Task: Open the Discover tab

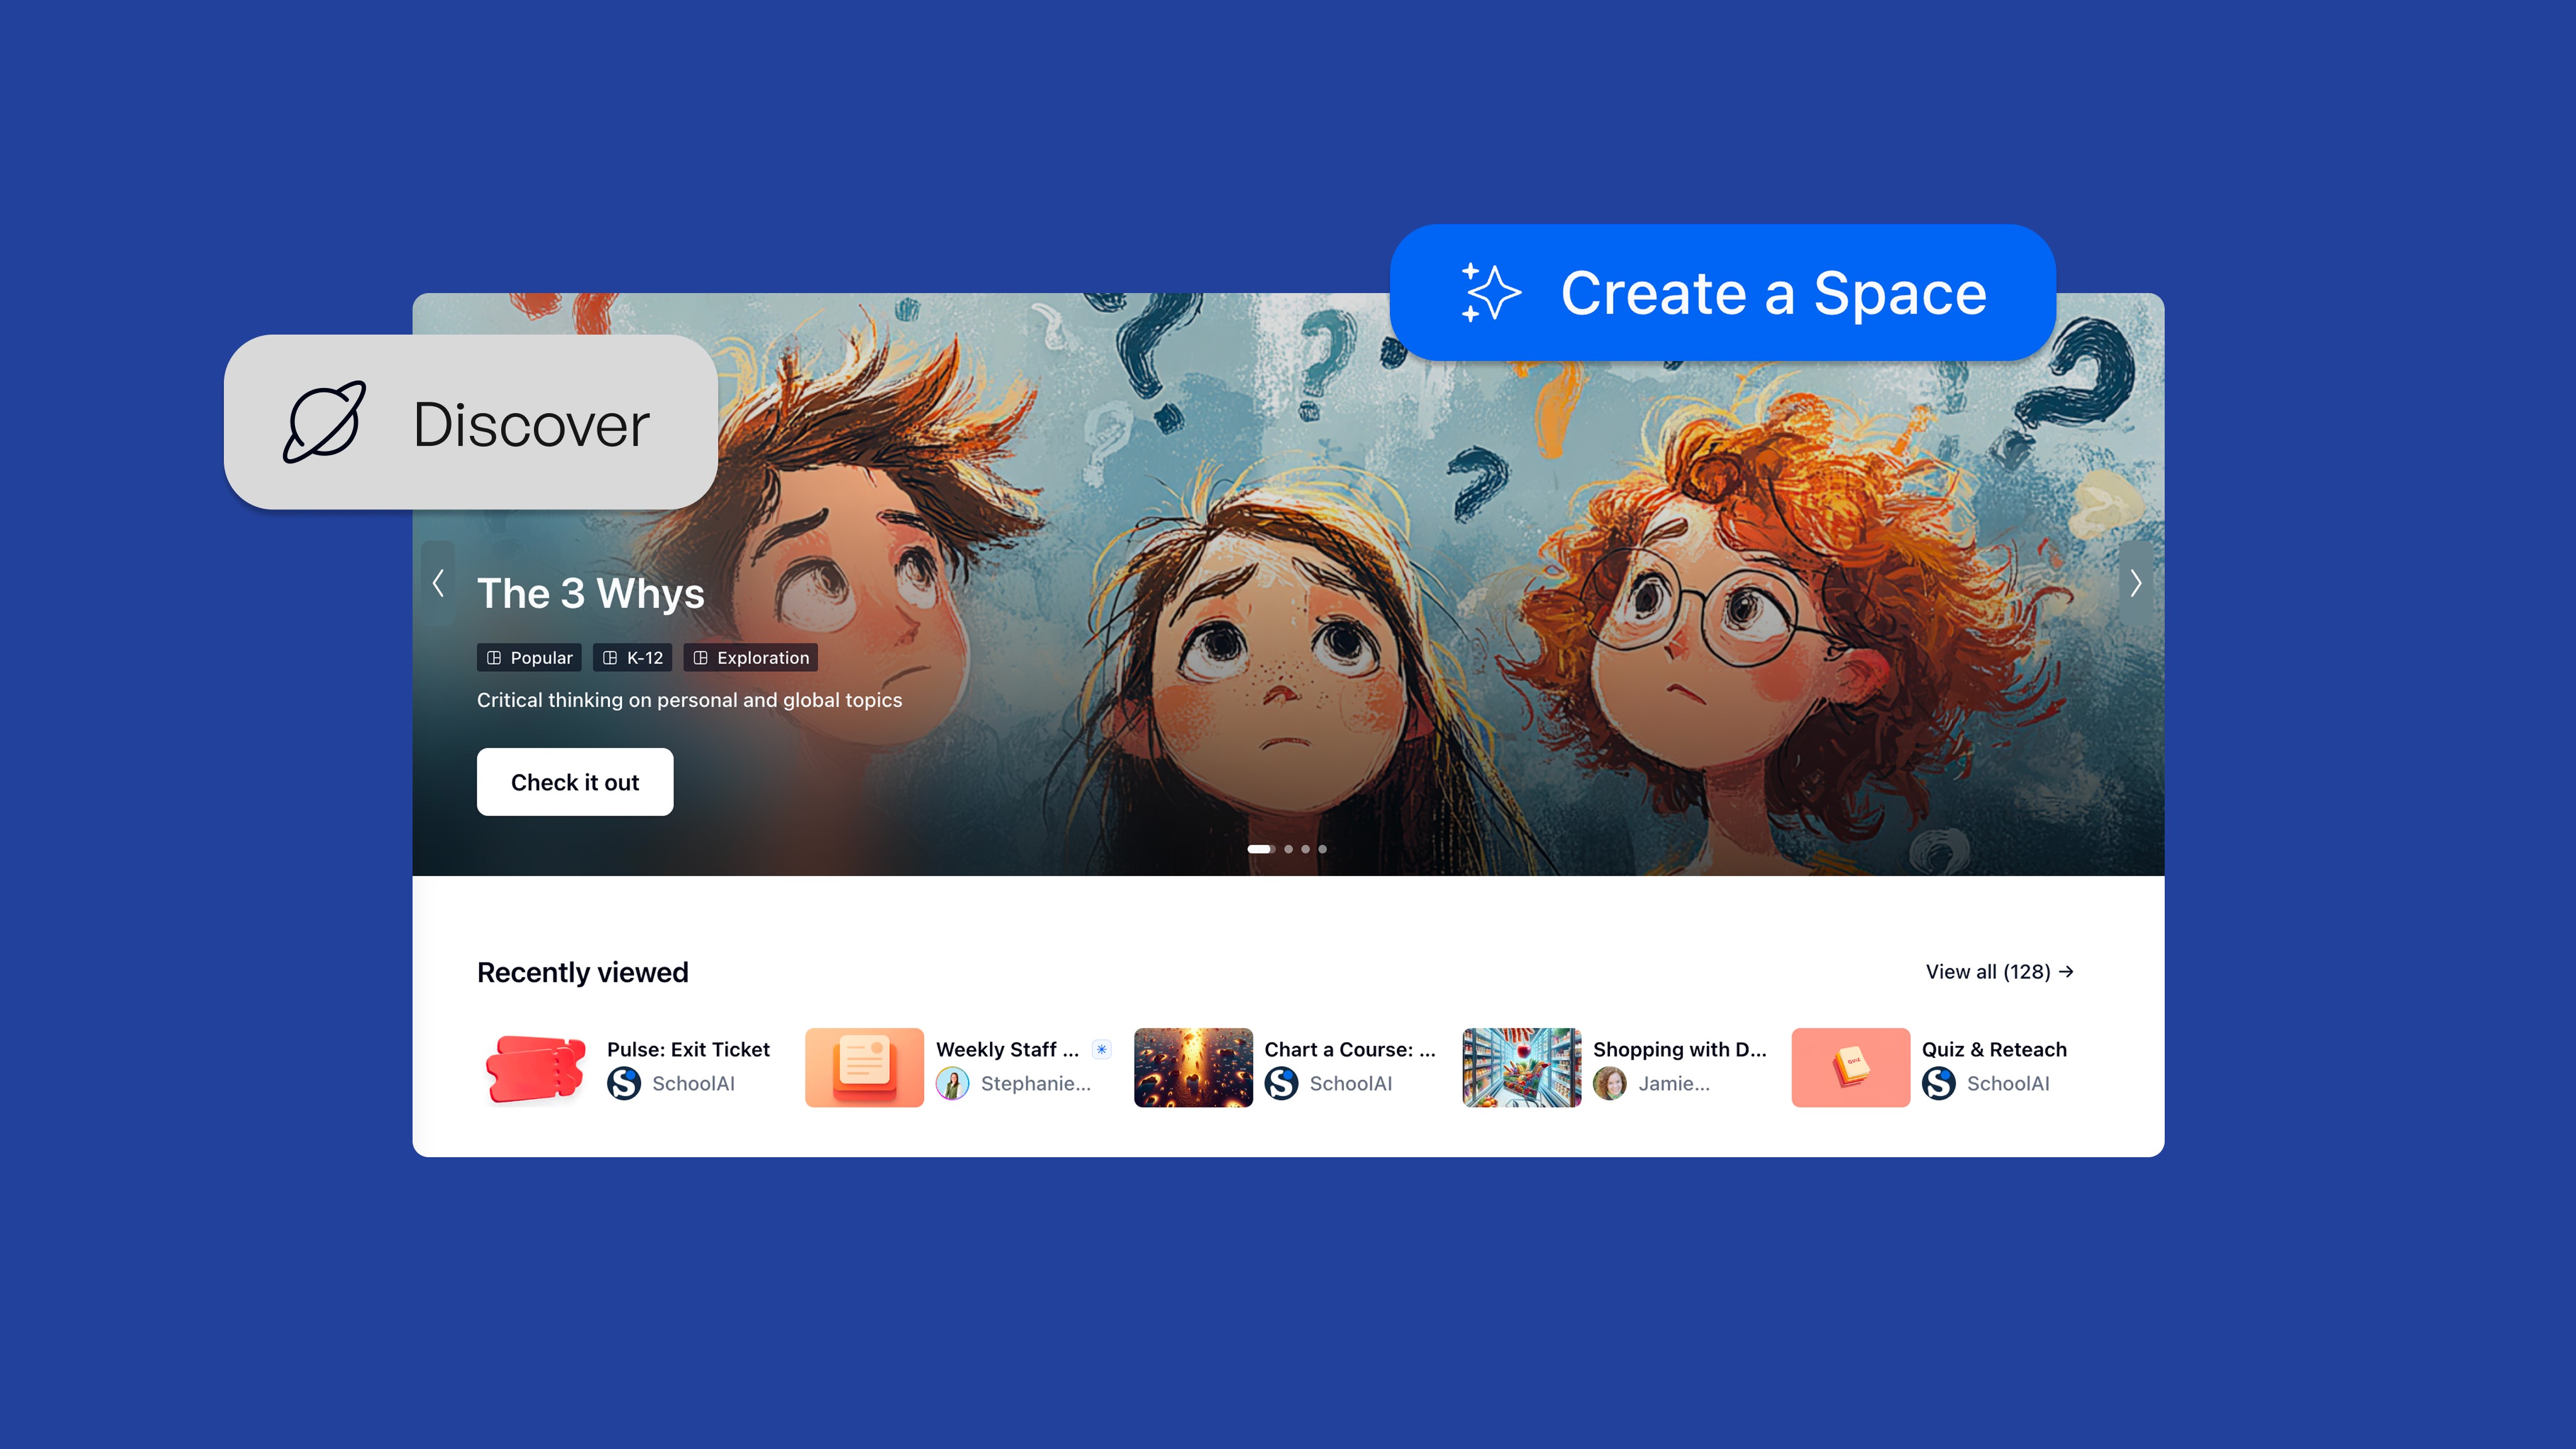Action: coord(471,422)
